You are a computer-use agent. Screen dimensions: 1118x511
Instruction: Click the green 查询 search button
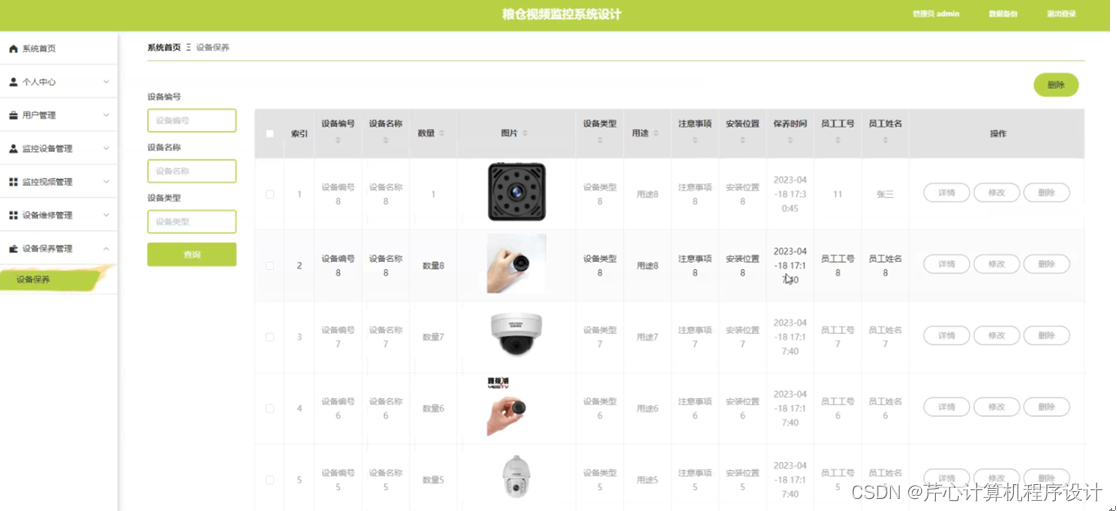pos(192,254)
